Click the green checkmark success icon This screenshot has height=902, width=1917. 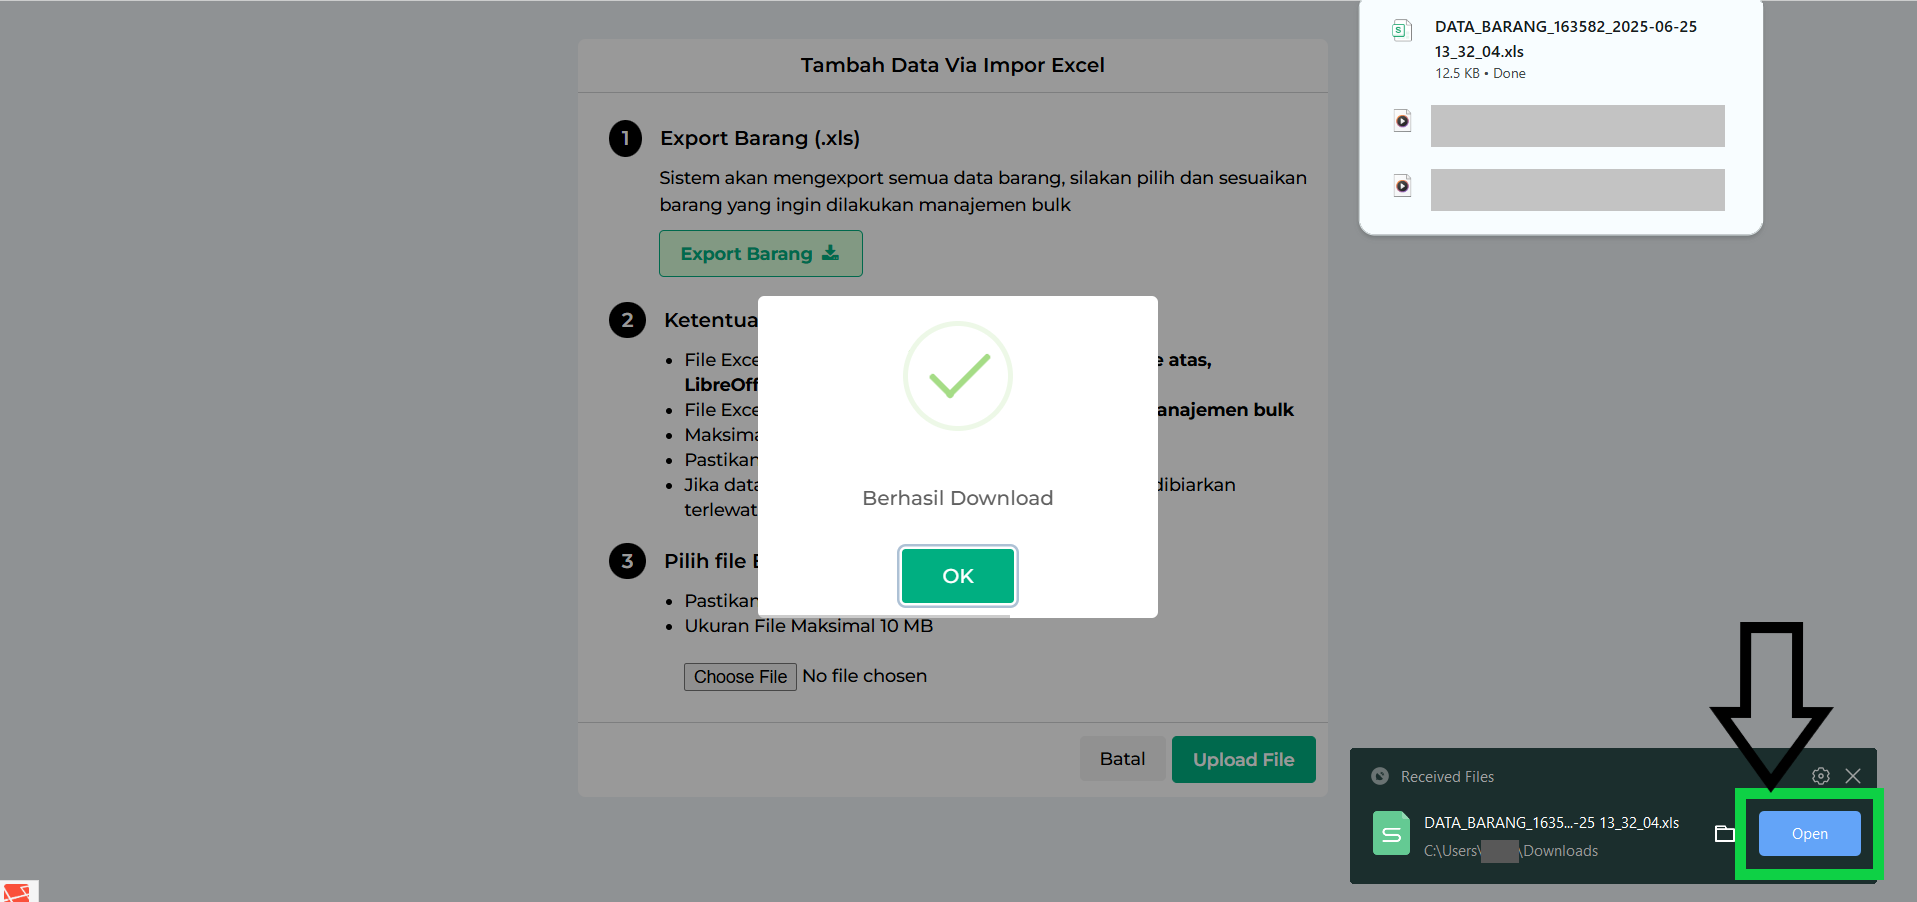point(958,376)
